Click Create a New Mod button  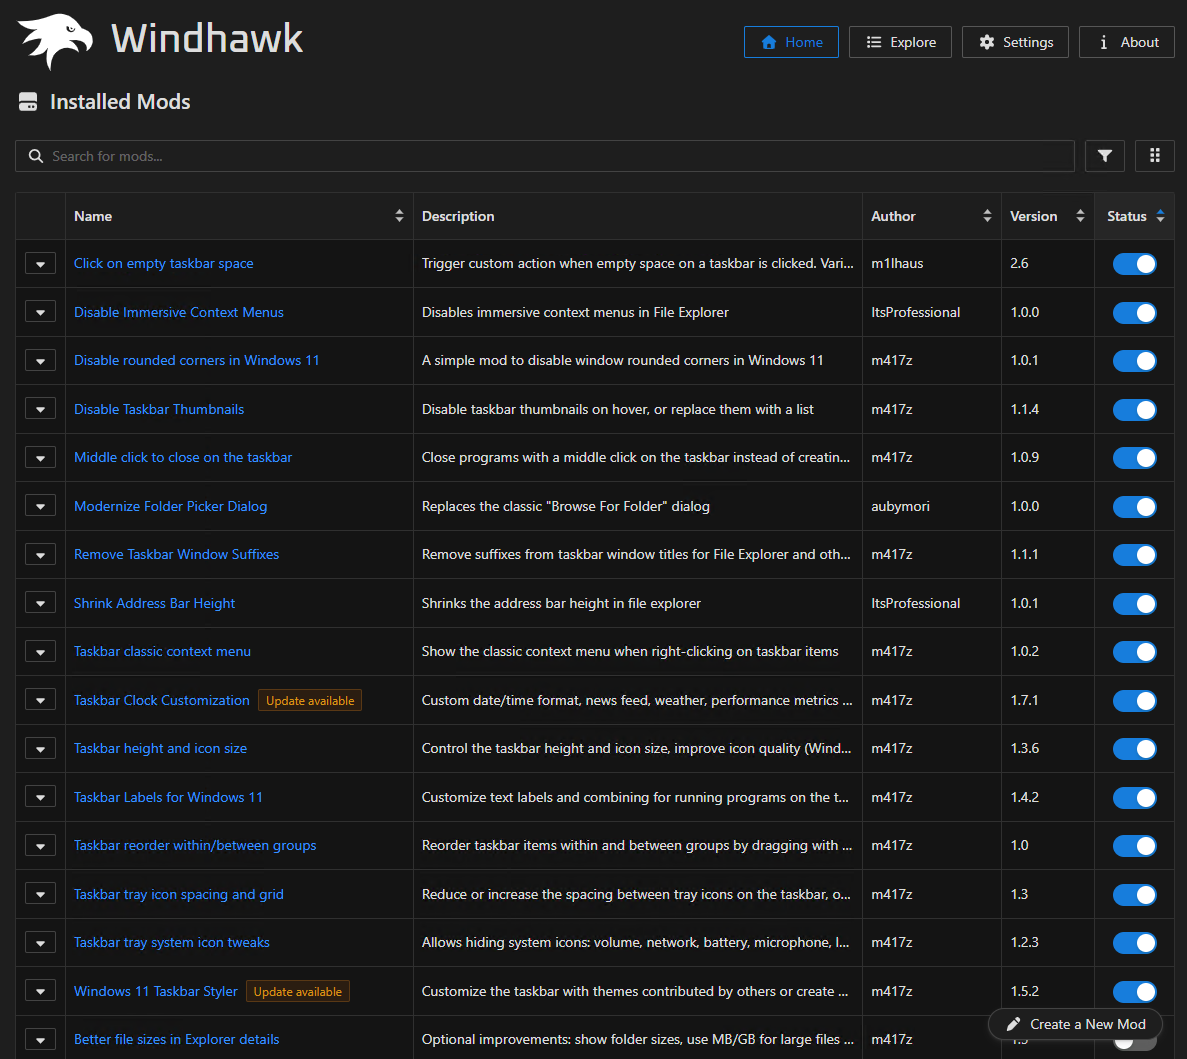pyautogui.click(x=1075, y=1024)
